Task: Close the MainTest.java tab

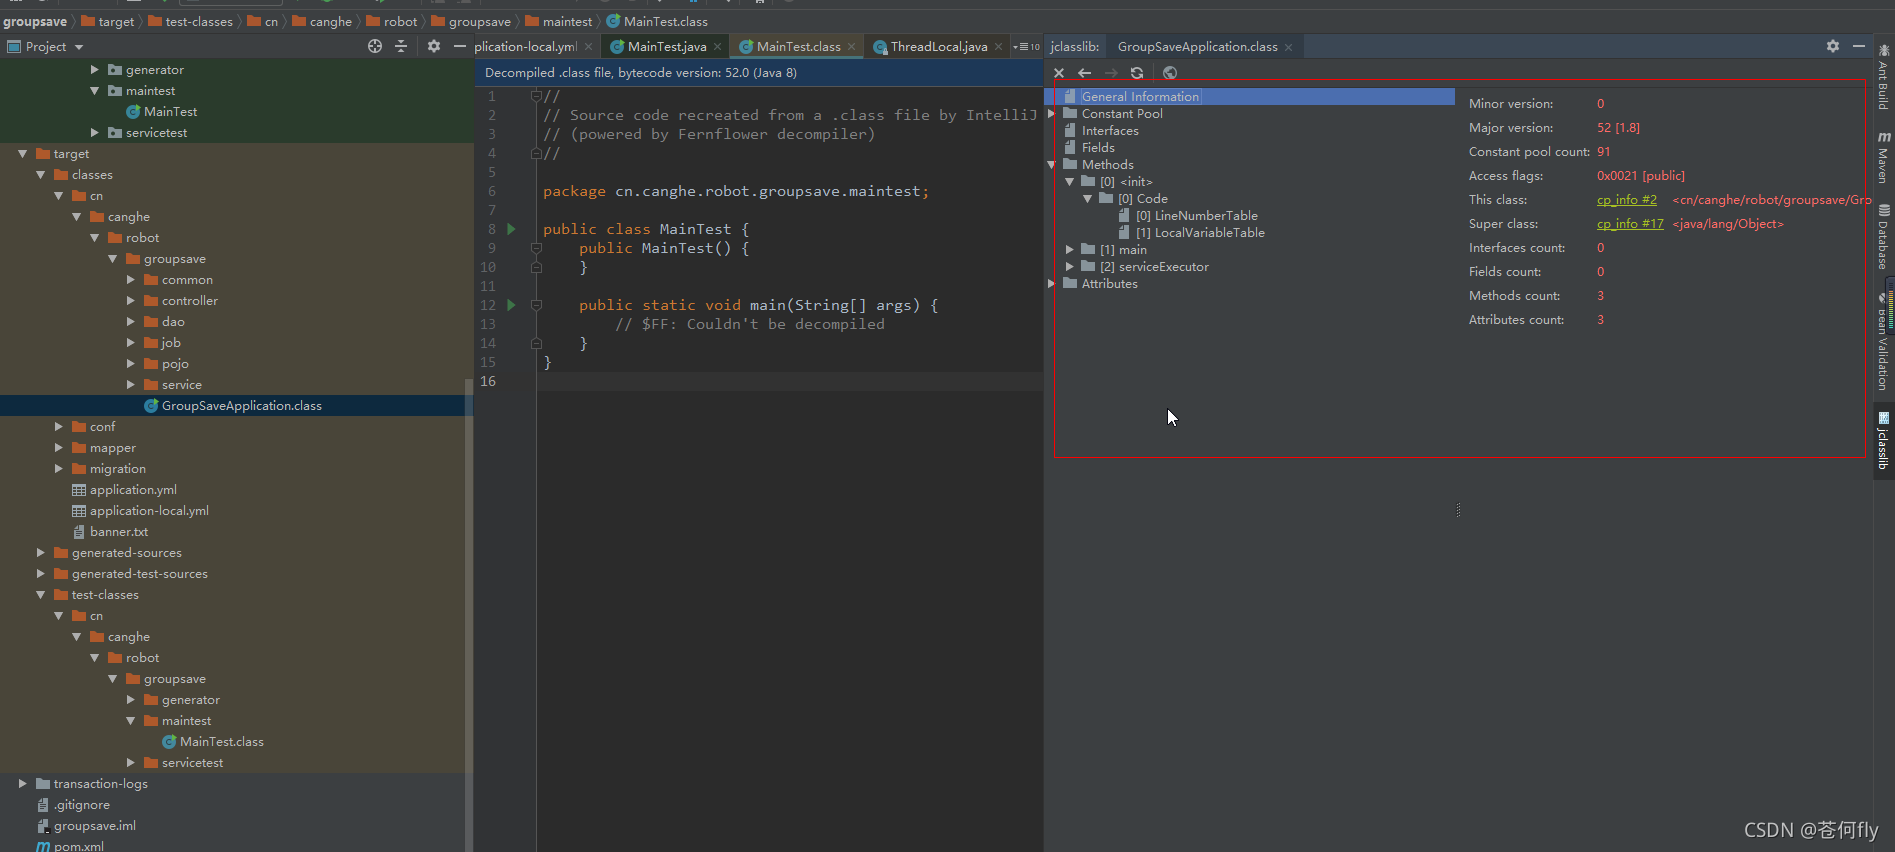Action: click(x=718, y=47)
